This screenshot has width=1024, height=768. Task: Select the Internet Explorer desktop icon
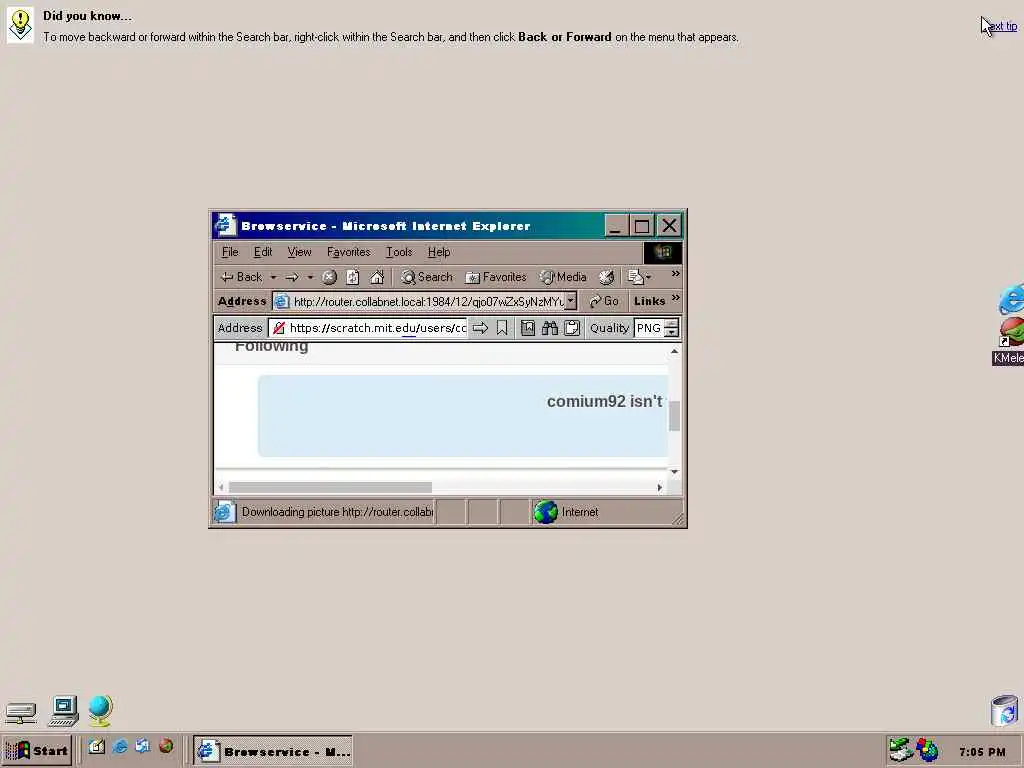point(1012,300)
